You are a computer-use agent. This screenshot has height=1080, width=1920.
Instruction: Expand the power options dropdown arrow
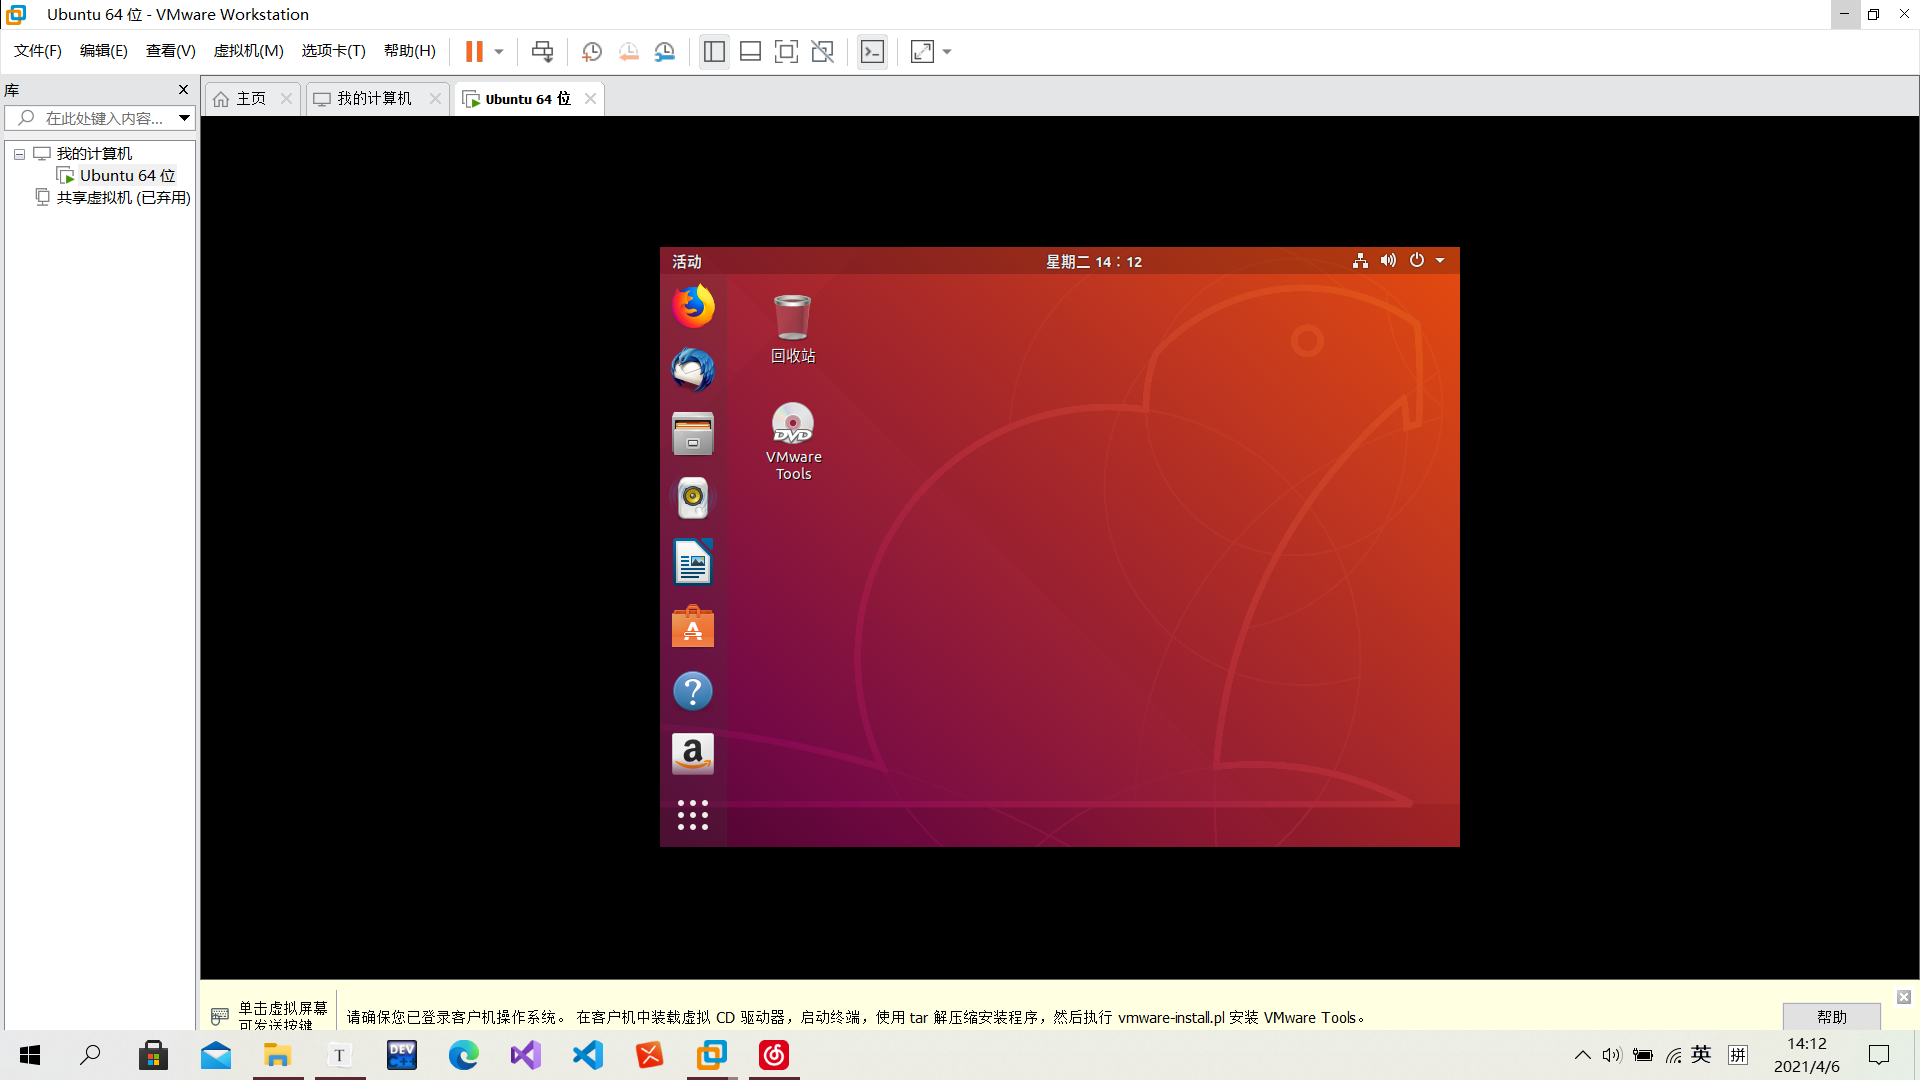click(x=499, y=52)
